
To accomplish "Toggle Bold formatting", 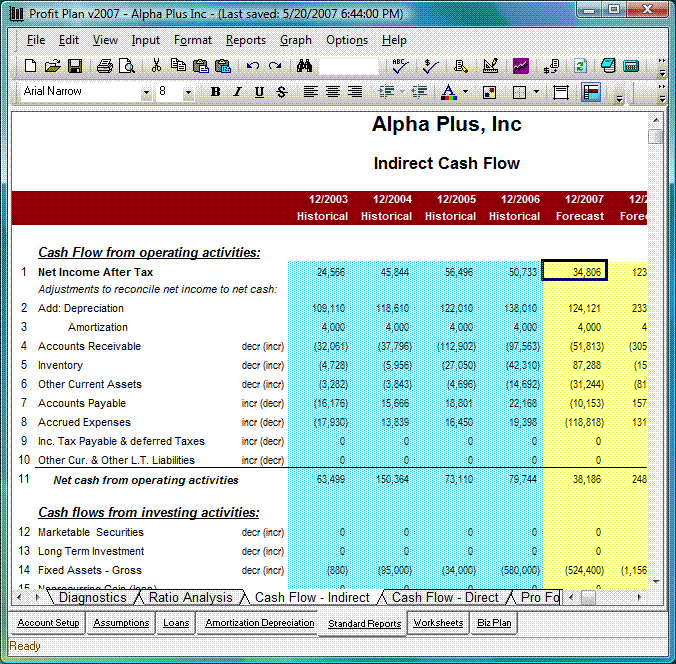I will (x=216, y=92).
